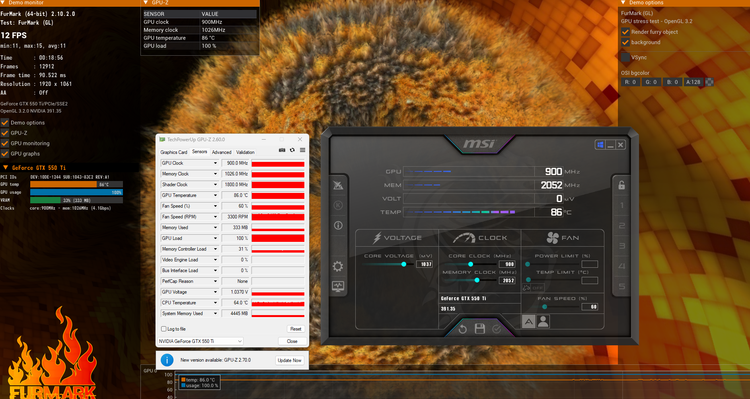Viewport: 750px width, 399px height.
Task: Reset Afterburner settings to default
Action: (463, 329)
